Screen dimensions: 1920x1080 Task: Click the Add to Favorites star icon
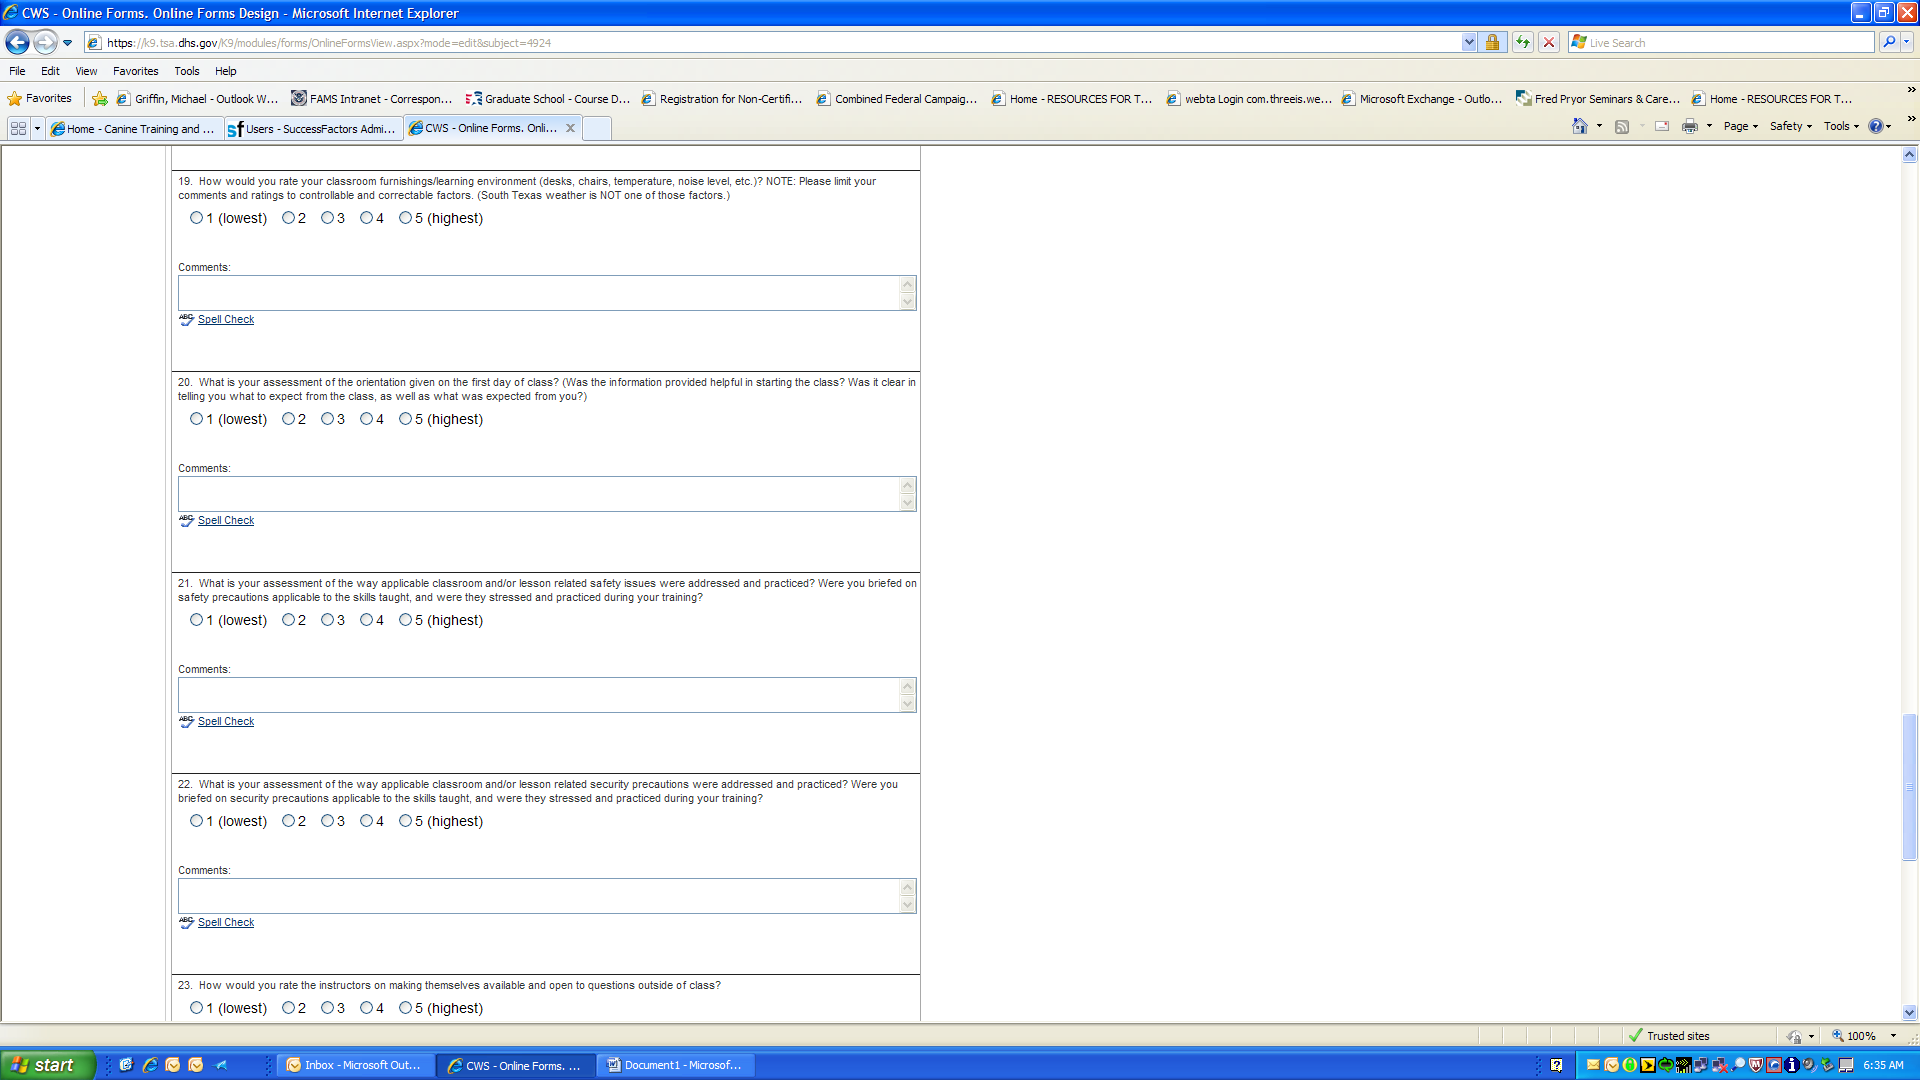tap(100, 99)
